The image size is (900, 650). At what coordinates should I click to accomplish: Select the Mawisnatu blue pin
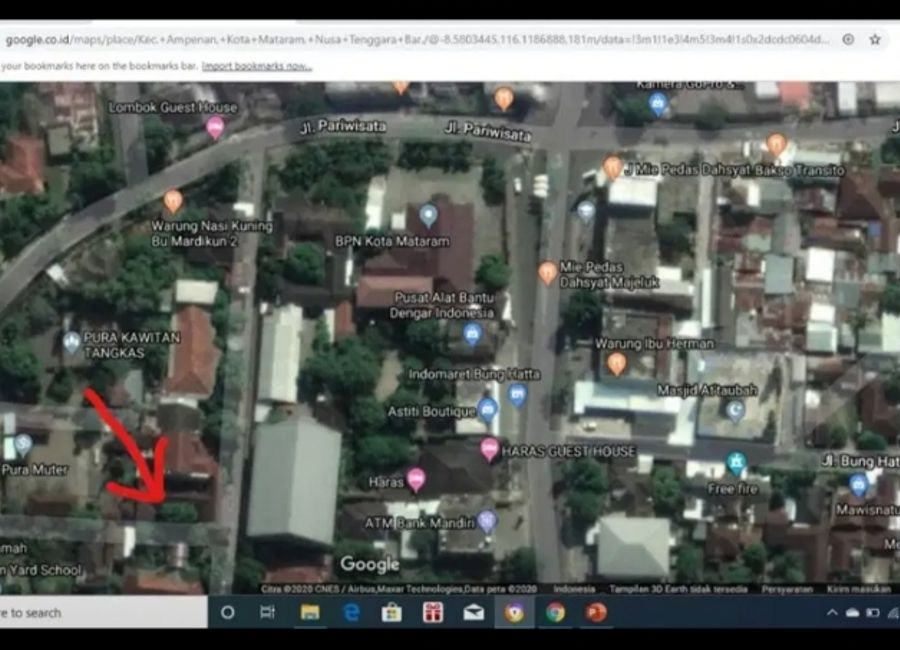click(858, 485)
